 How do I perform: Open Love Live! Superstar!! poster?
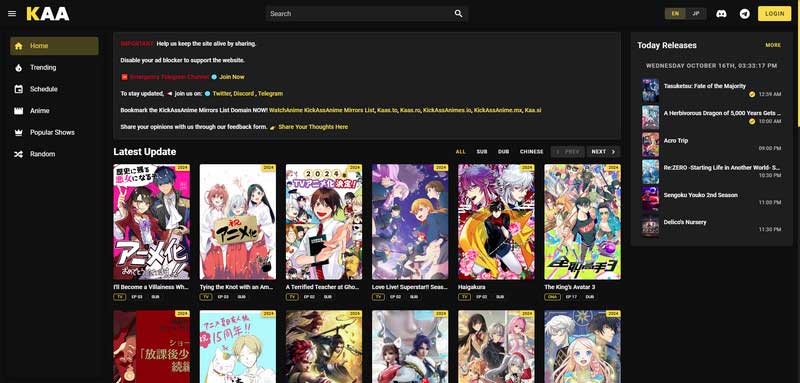click(410, 222)
